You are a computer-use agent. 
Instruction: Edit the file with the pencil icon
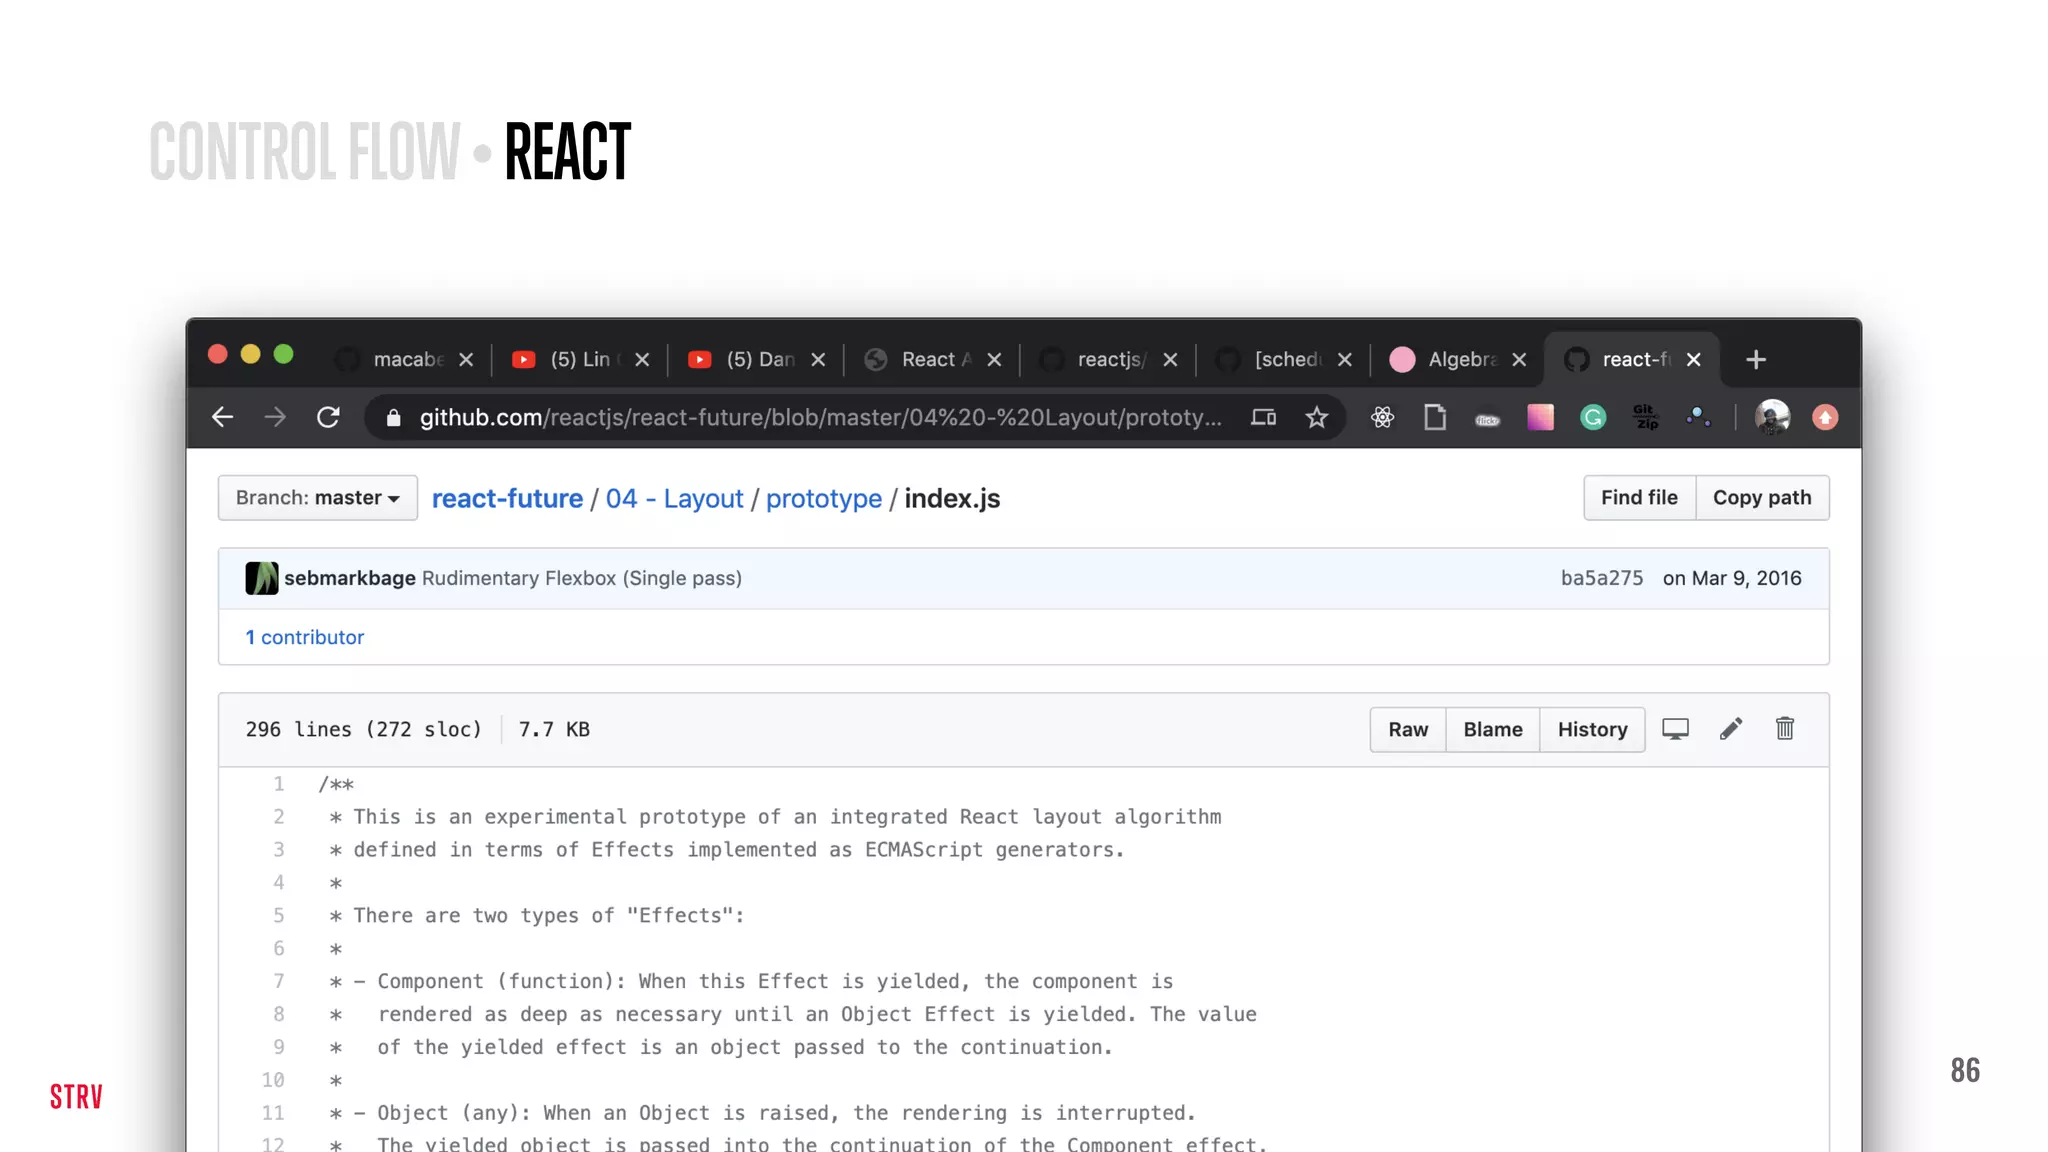click(1731, 729)
